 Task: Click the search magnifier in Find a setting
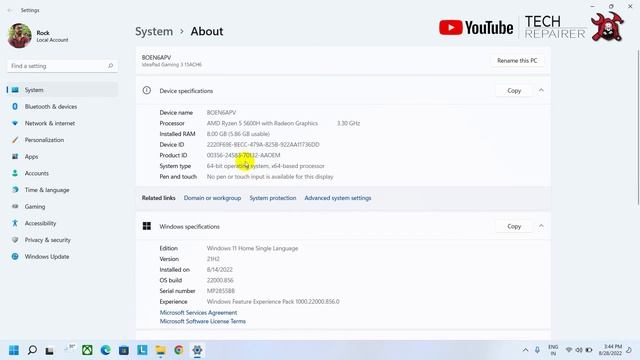[110, 66]
